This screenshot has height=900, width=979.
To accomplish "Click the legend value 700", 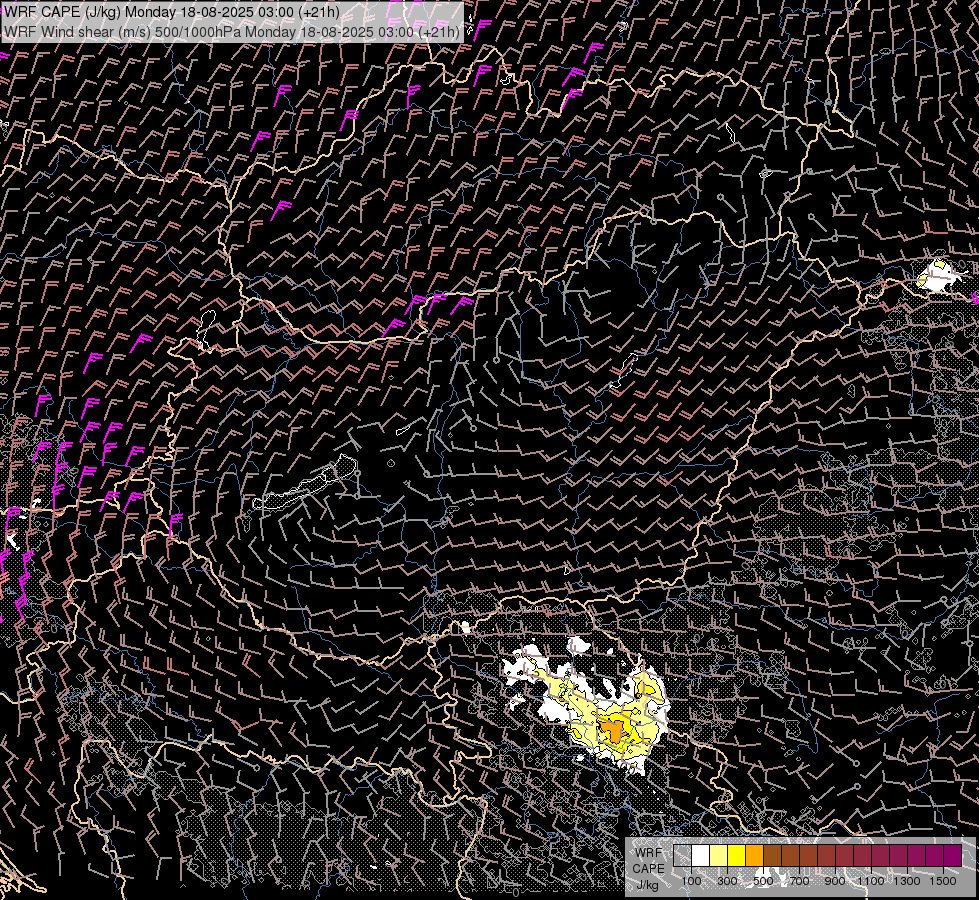I will [799, 881].
